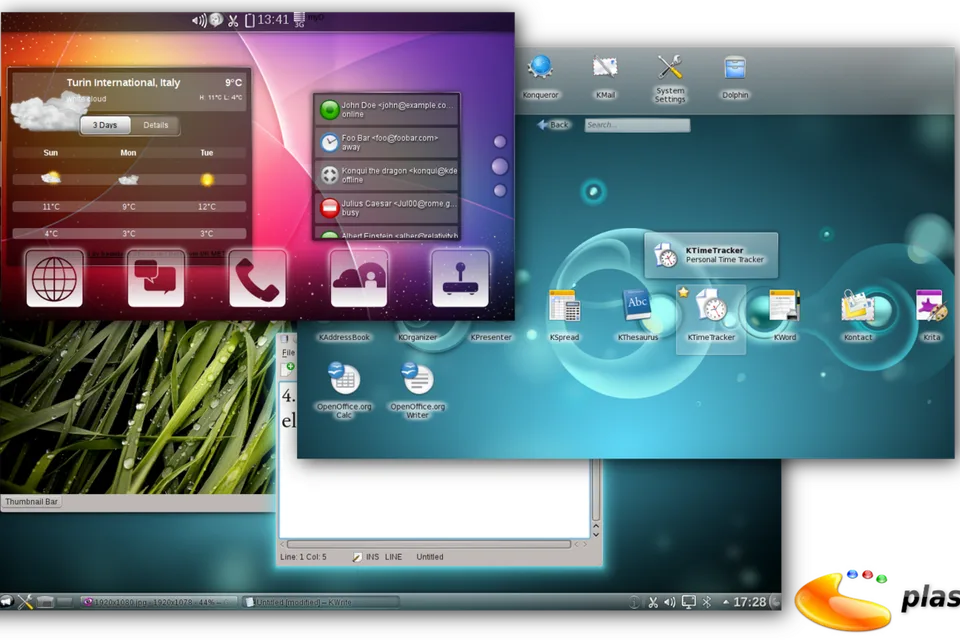Go Back in the application launcher
Screen dimensions: 960x640
click(x=553, y=125)
